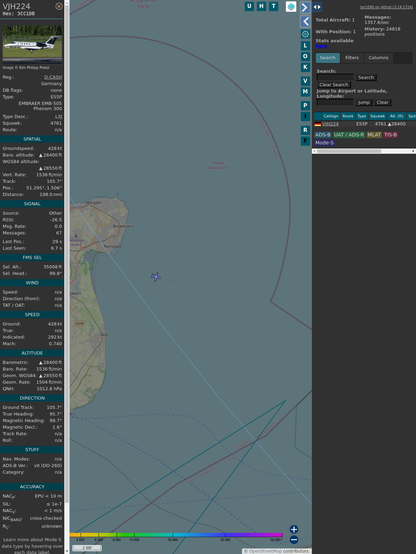This screenshot has height=554, width=416.
Task: Toggle the T tracks button
Action: [x=273, y=6]
